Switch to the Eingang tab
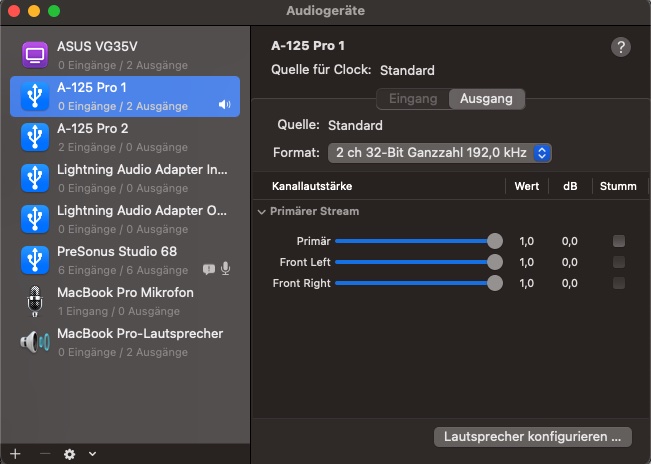 point(413,99)
